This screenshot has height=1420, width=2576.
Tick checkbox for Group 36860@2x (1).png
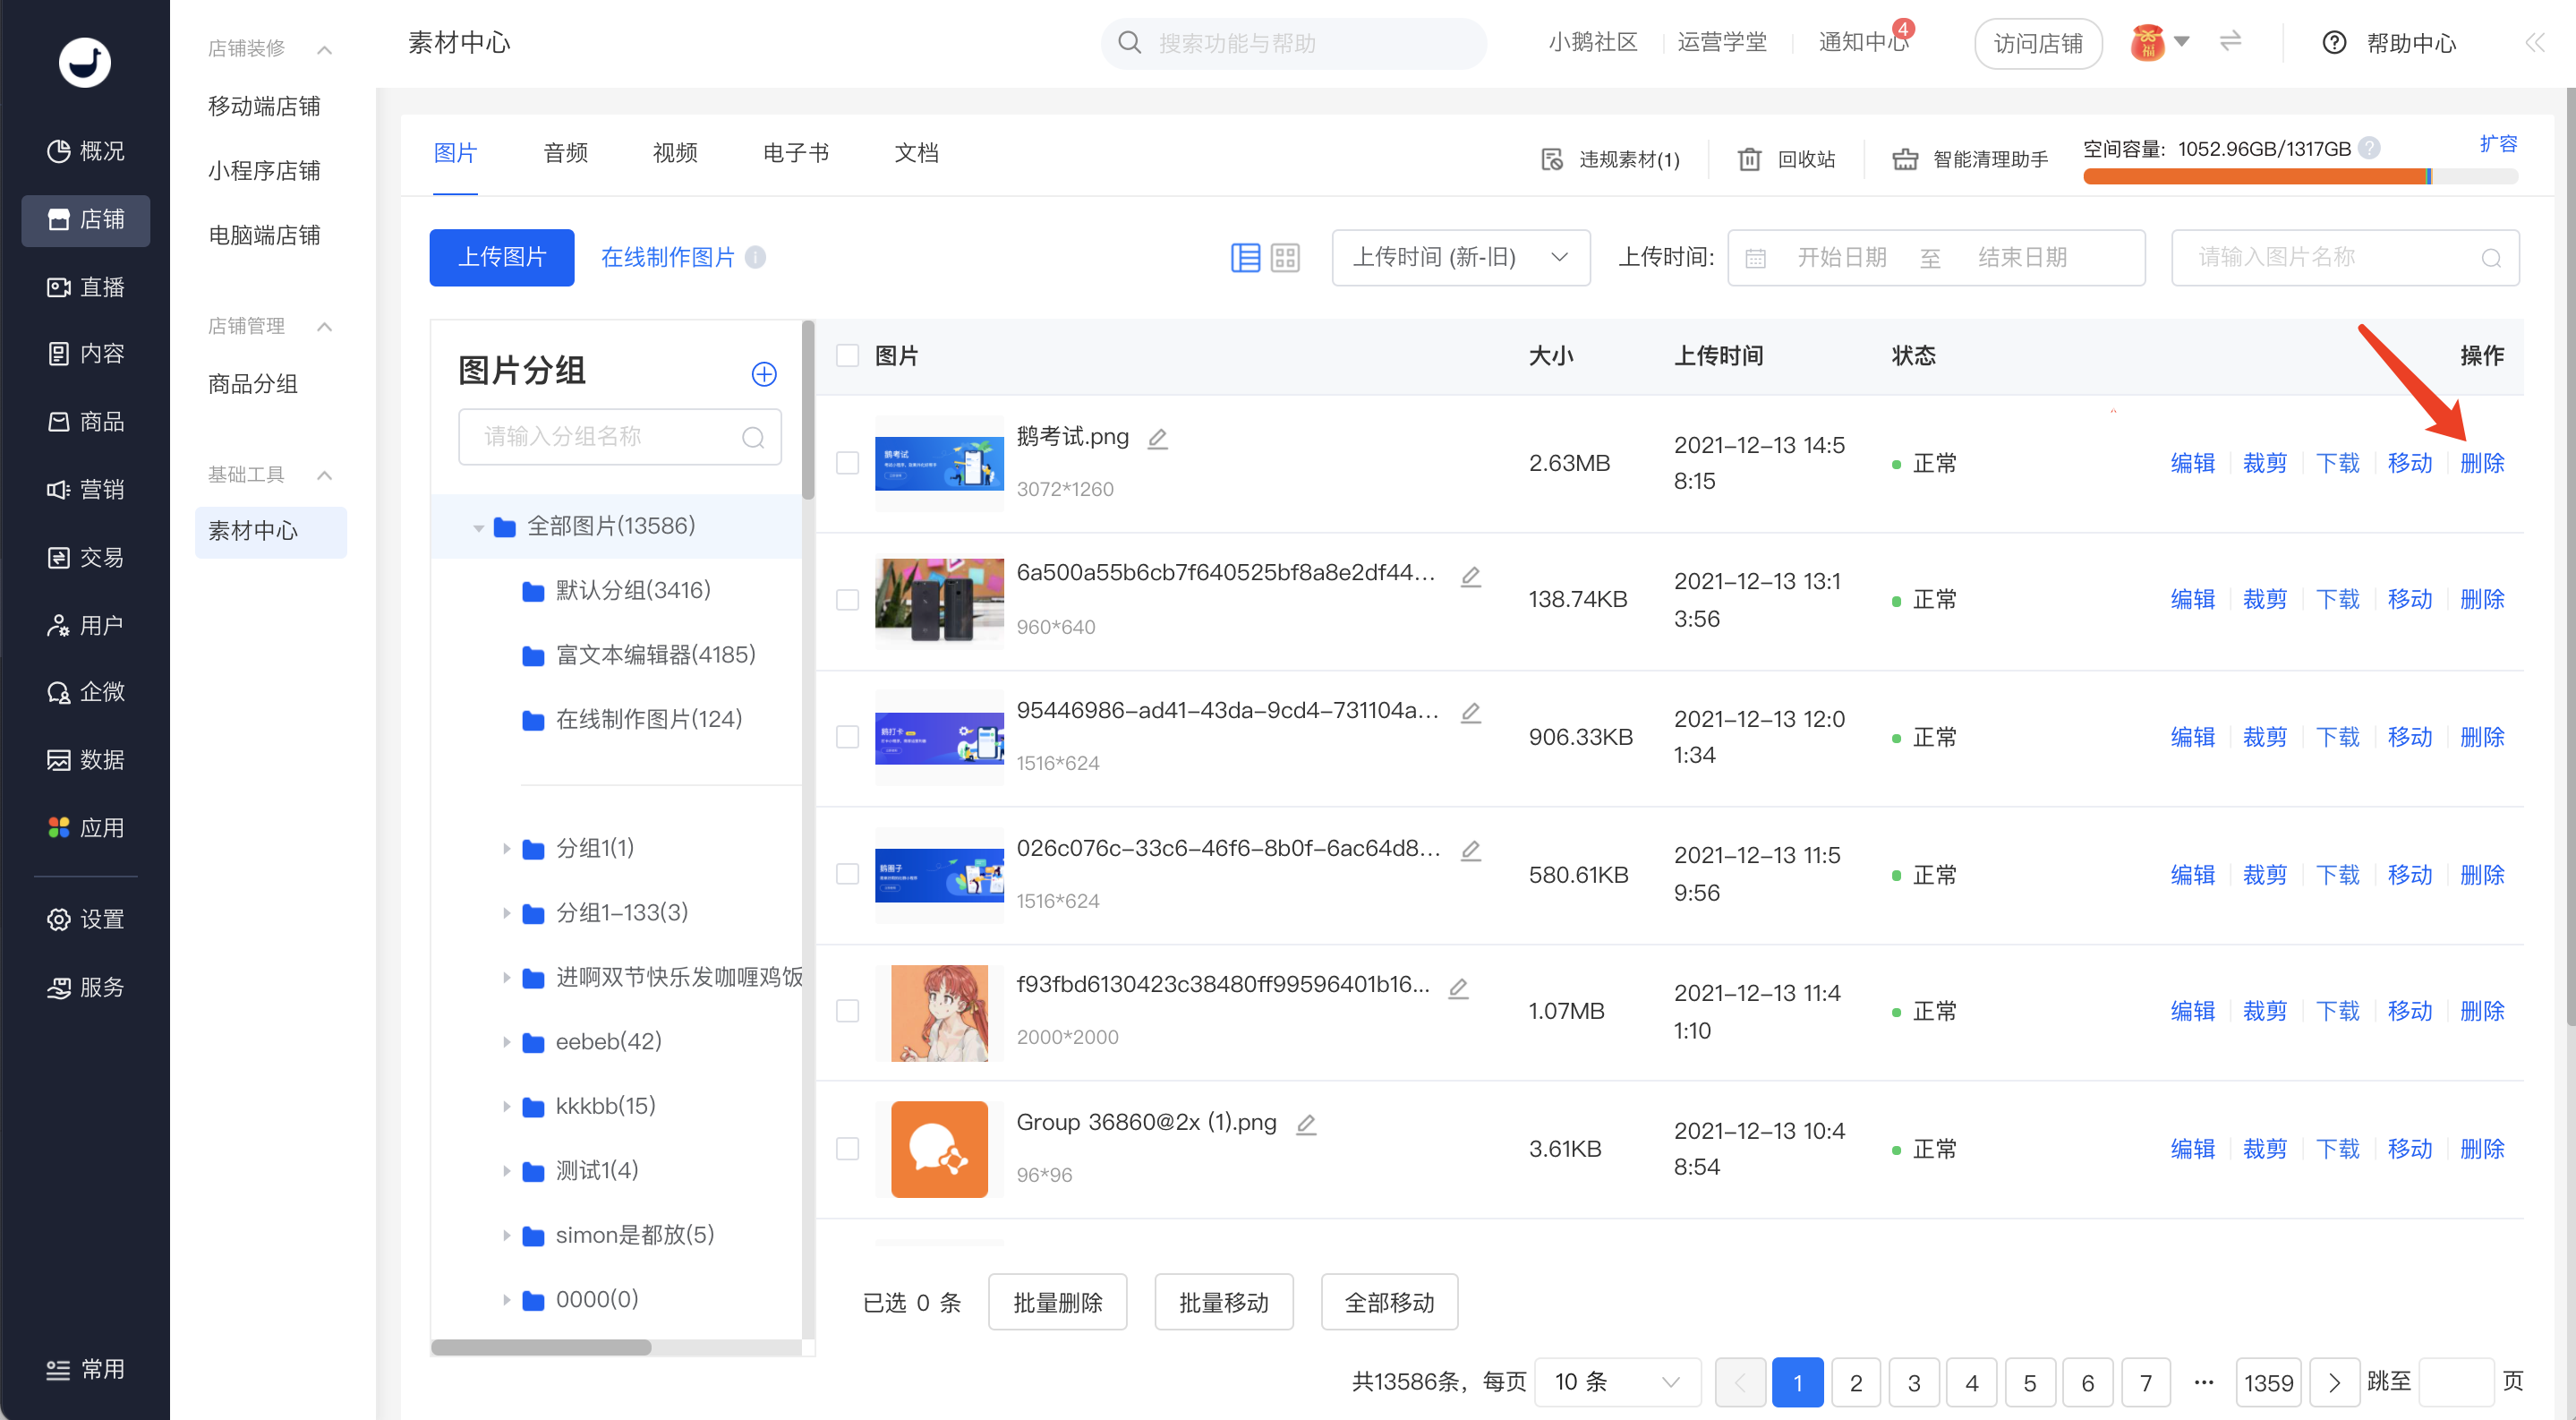[847, 1149]
